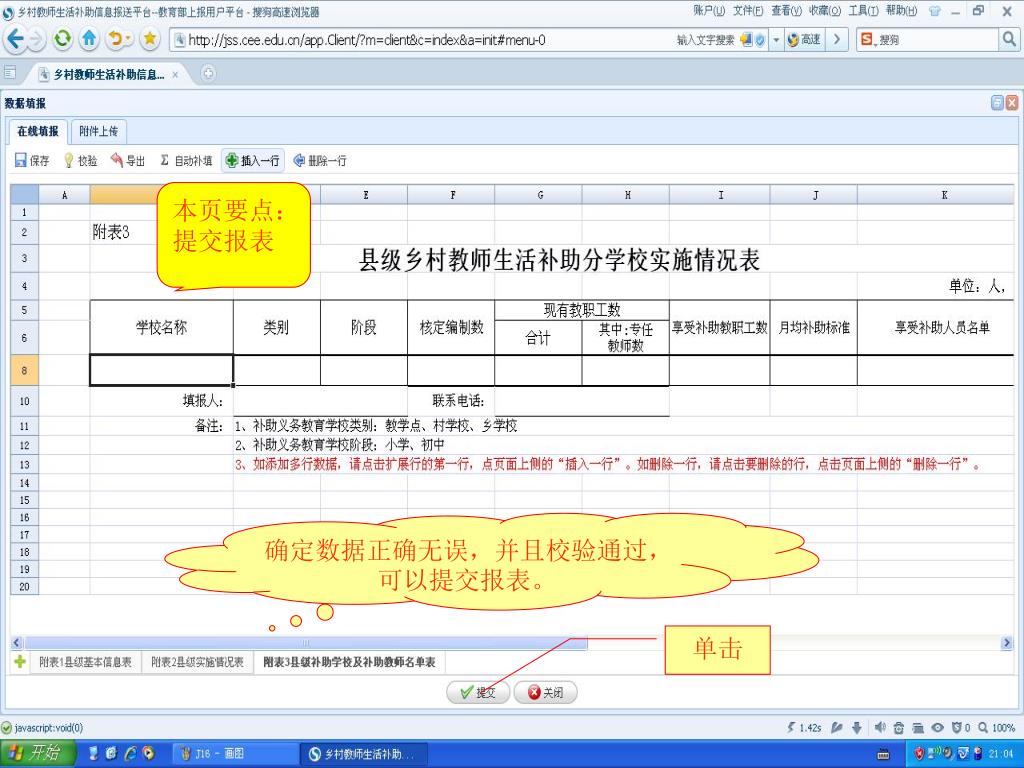Select column E header
Viewport: 1024px width, 768px height.
(x=364, y=195)
